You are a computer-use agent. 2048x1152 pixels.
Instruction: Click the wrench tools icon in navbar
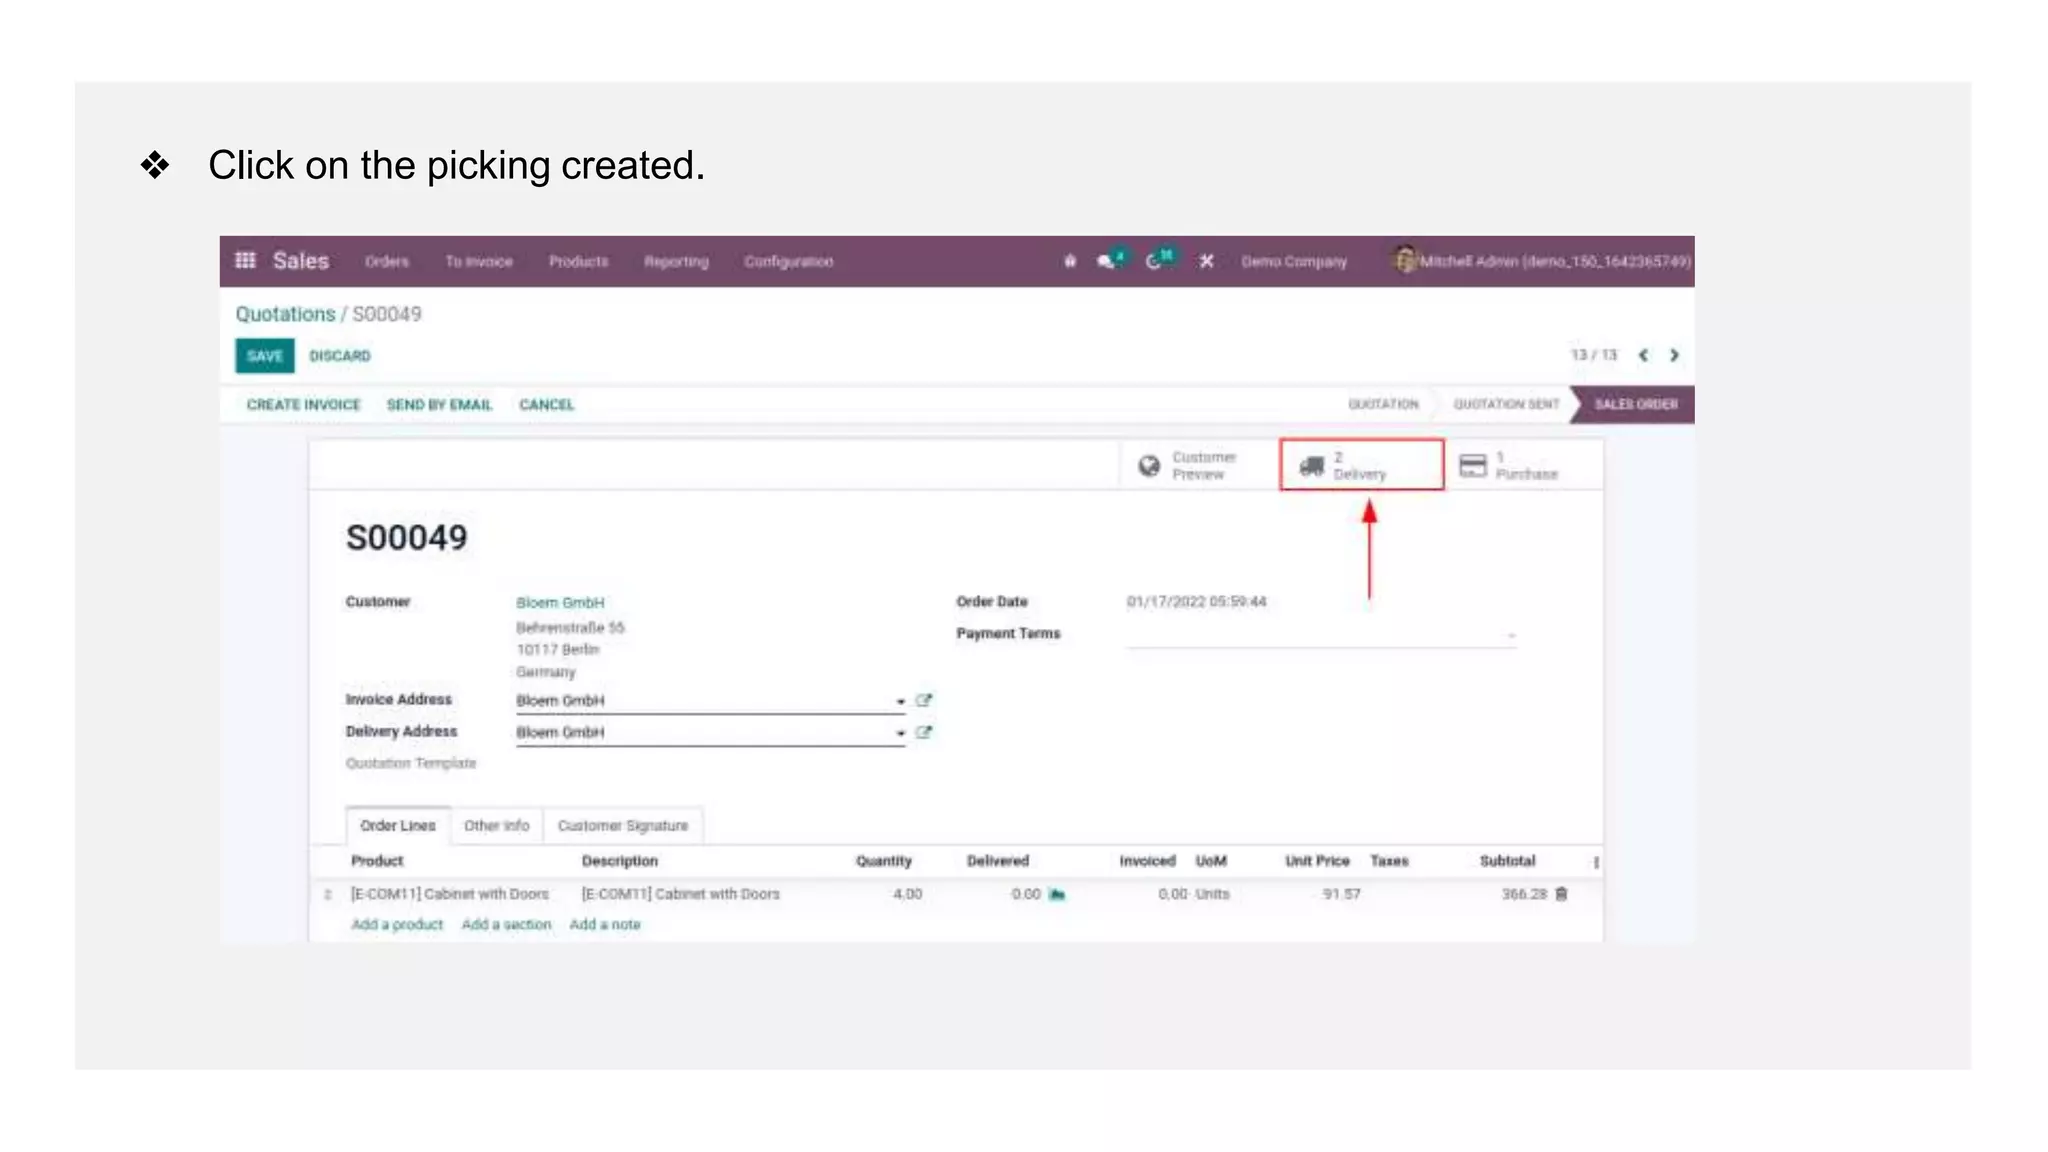coord(1207,261)
